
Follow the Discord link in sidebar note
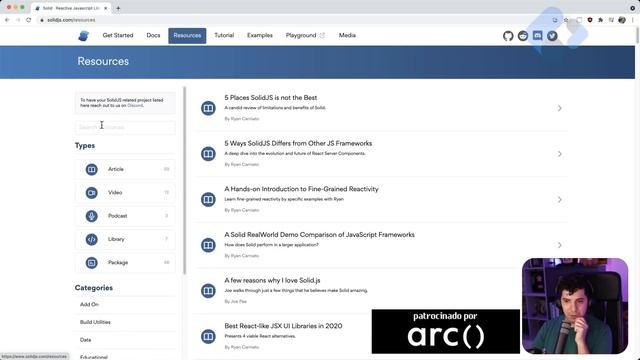[135, 105]
